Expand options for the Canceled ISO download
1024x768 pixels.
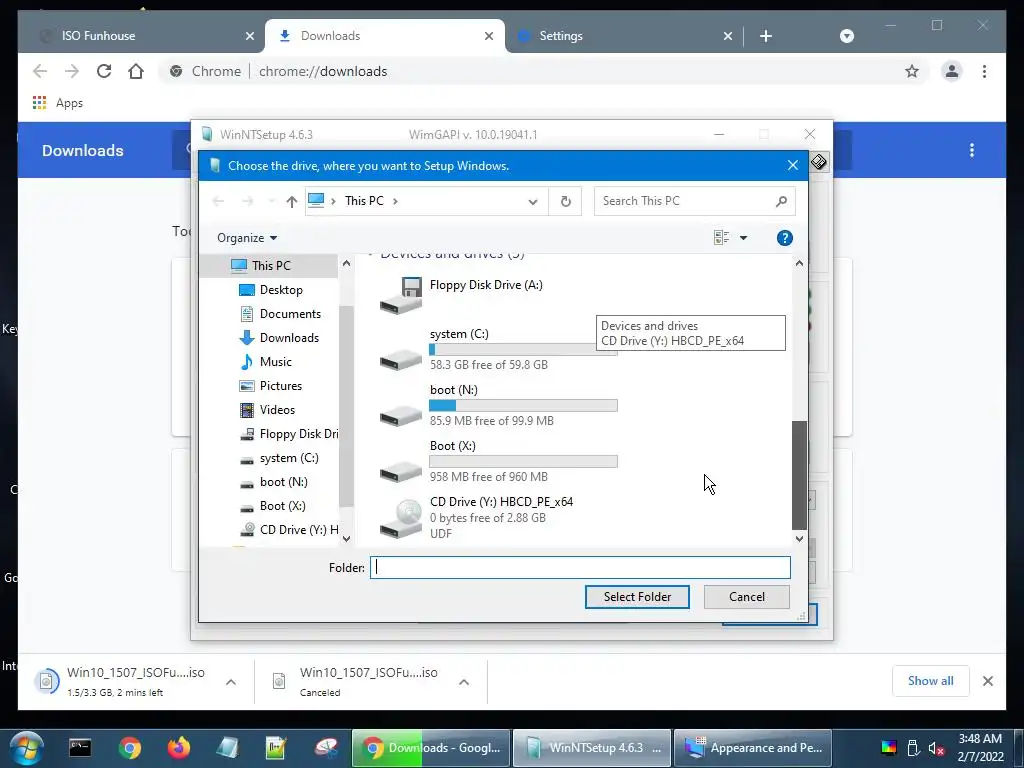click(x=464, y=682)
